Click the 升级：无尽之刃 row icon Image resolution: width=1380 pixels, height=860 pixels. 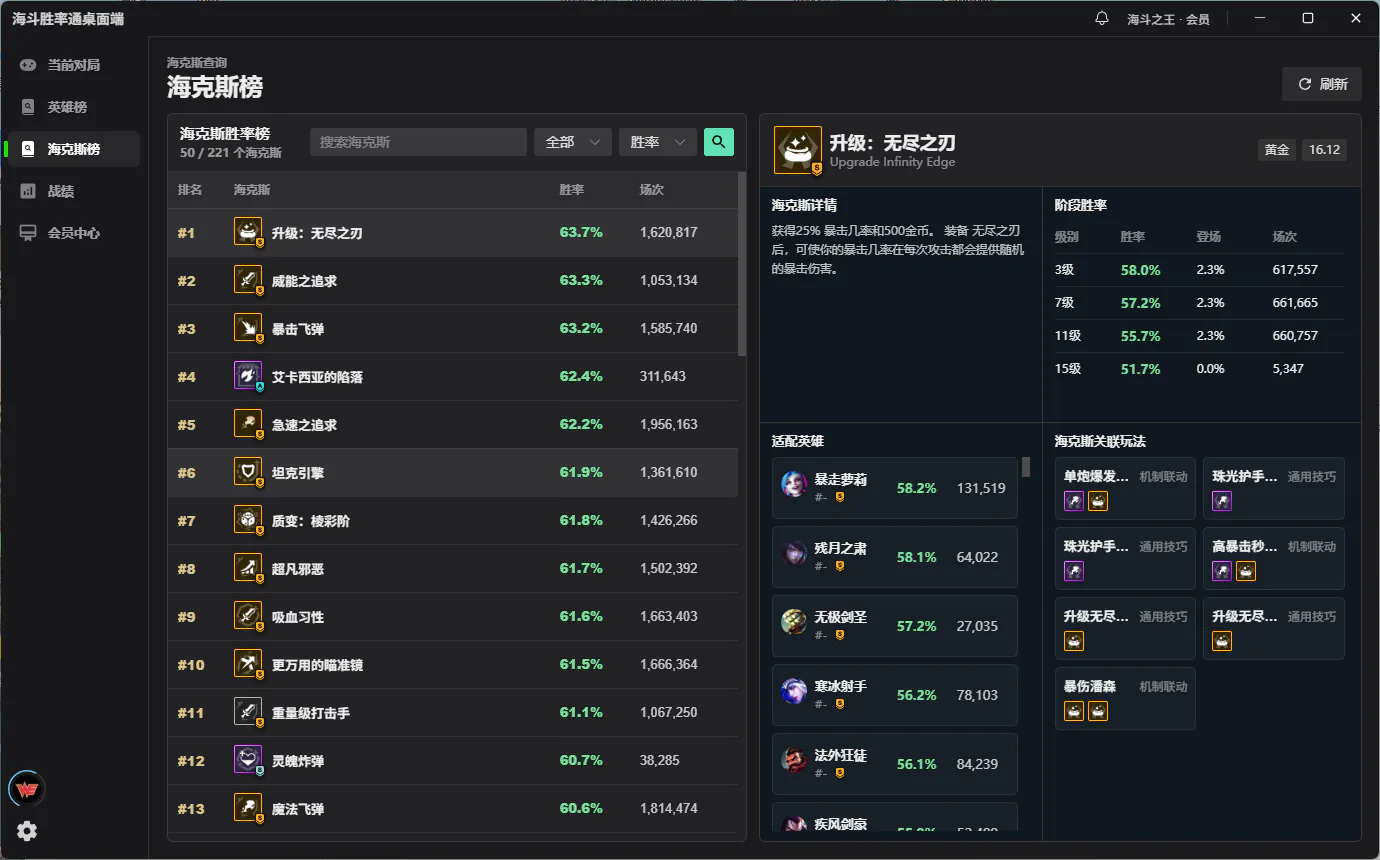[248, 232]
